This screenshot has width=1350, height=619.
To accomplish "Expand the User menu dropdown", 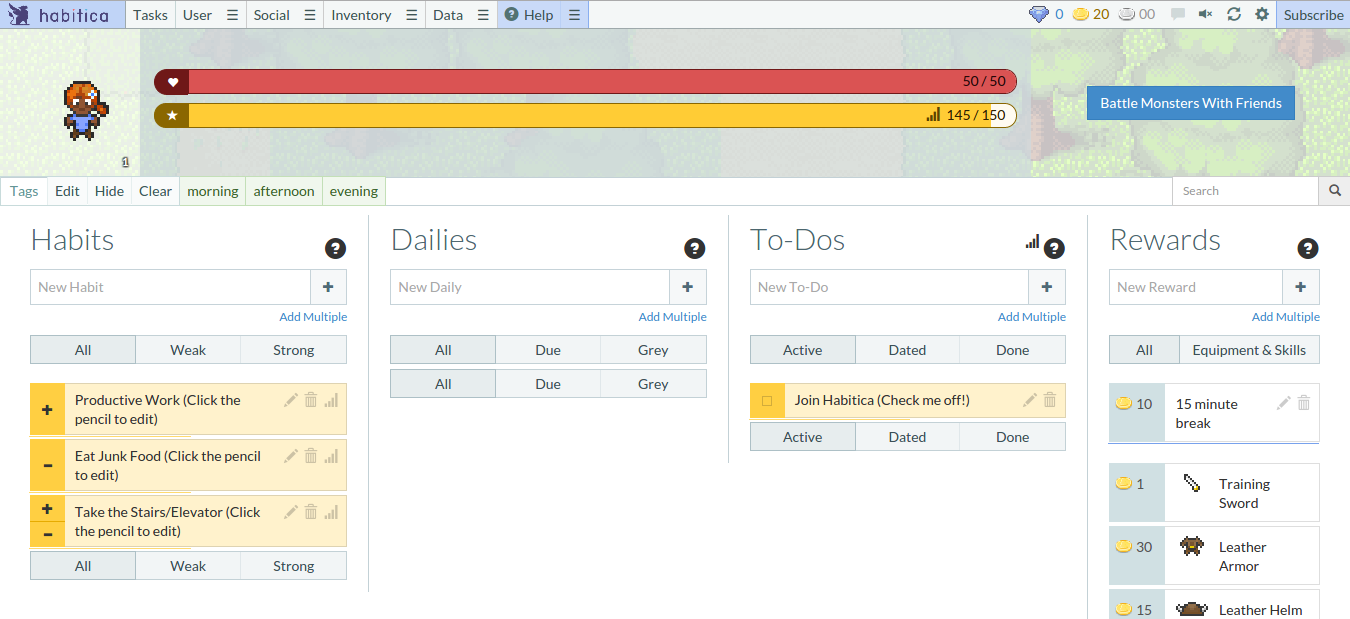I will (232, 15).
